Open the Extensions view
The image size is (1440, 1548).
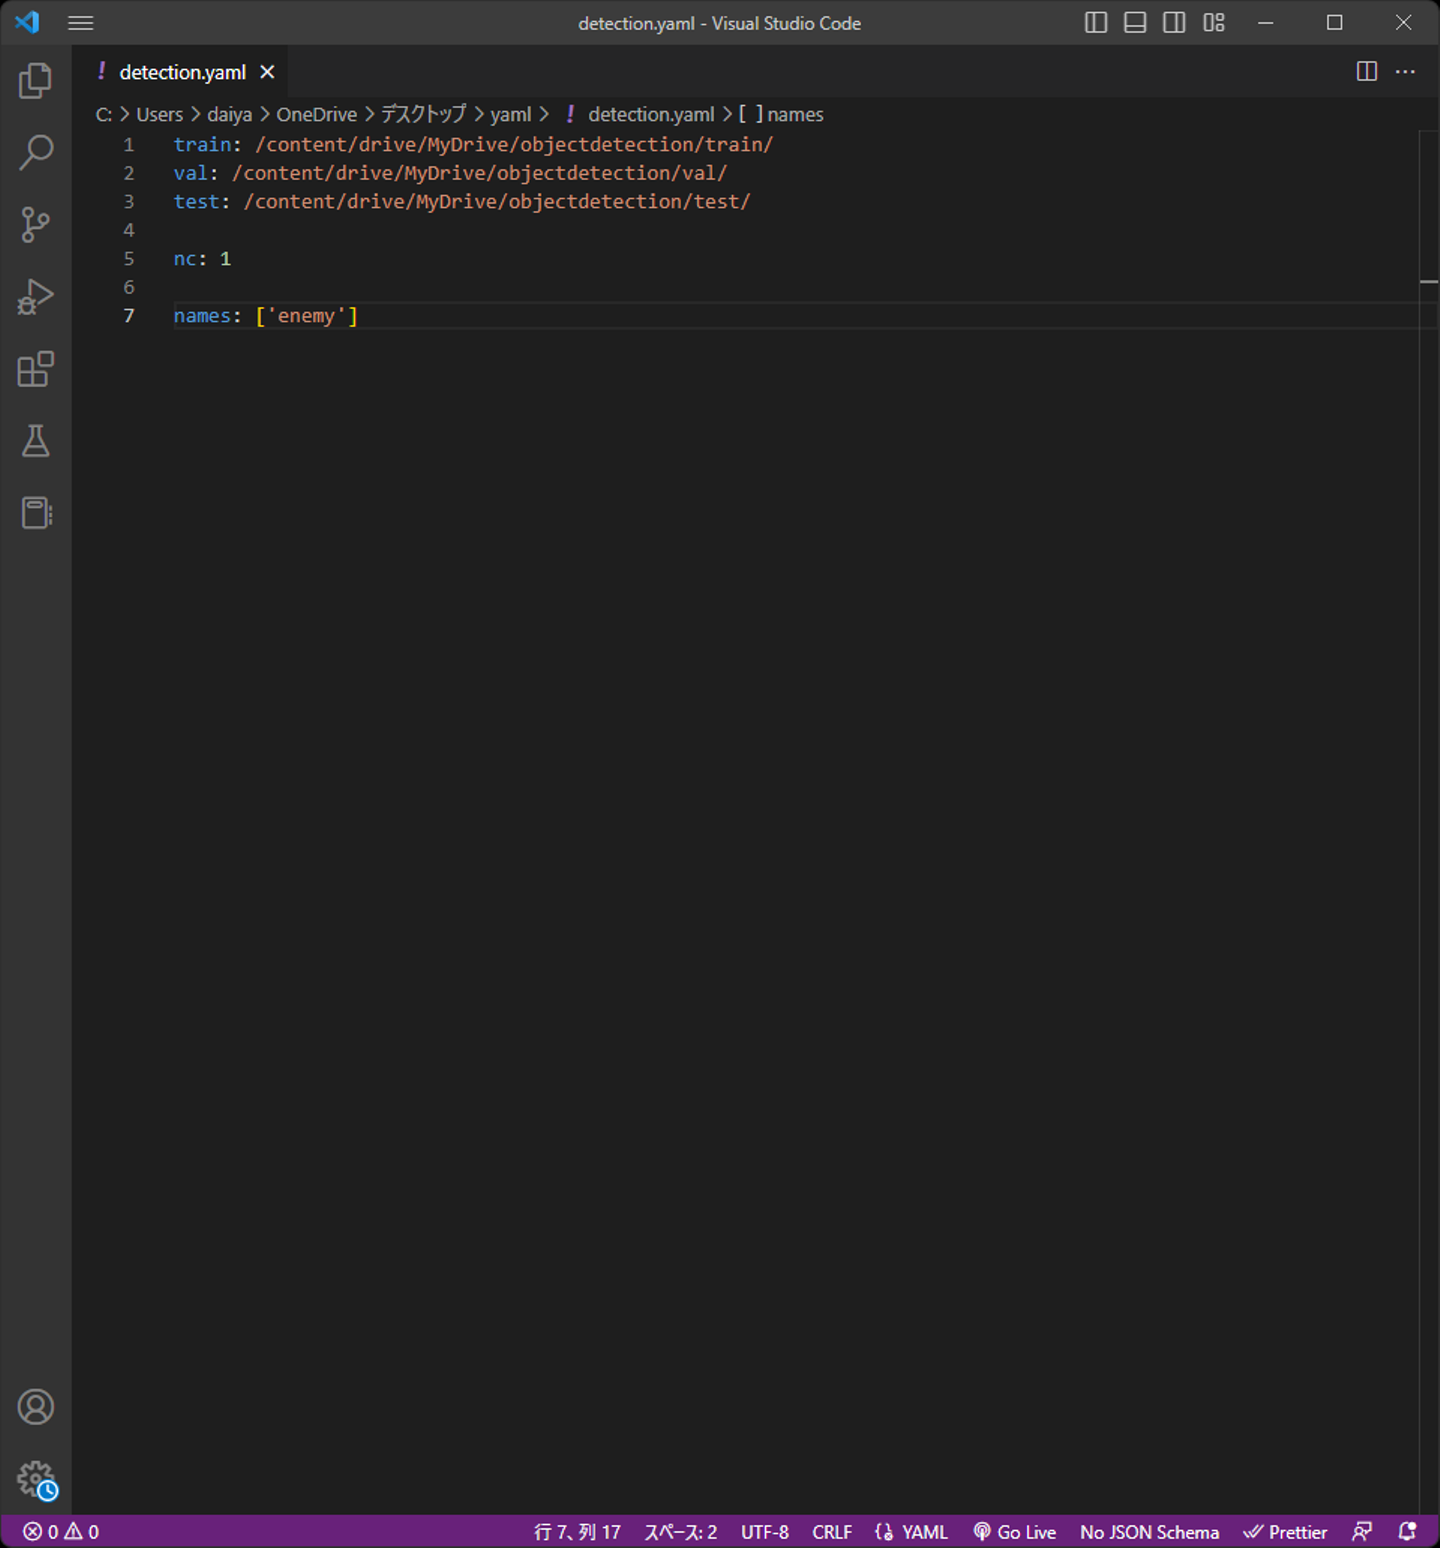[x=36, y=369]
